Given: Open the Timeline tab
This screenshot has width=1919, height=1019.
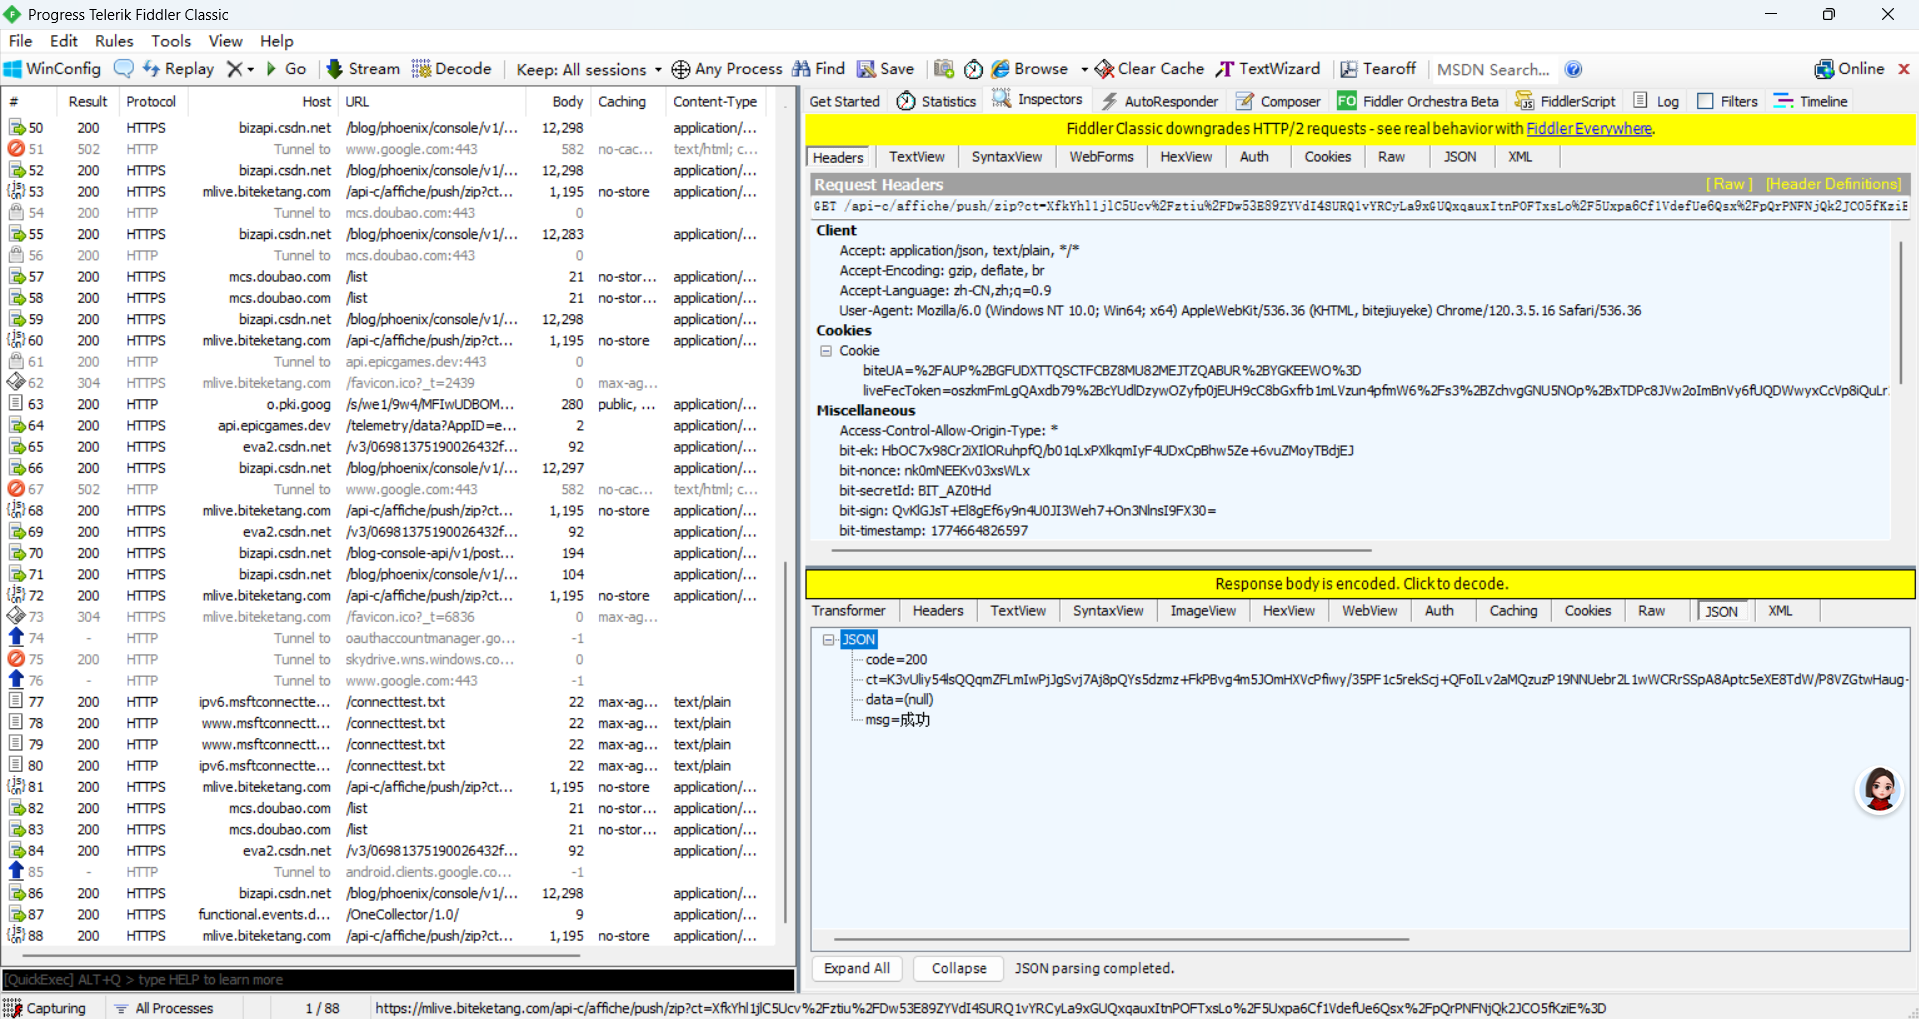Looking at the screenshot, I should tap(1811, 101).
